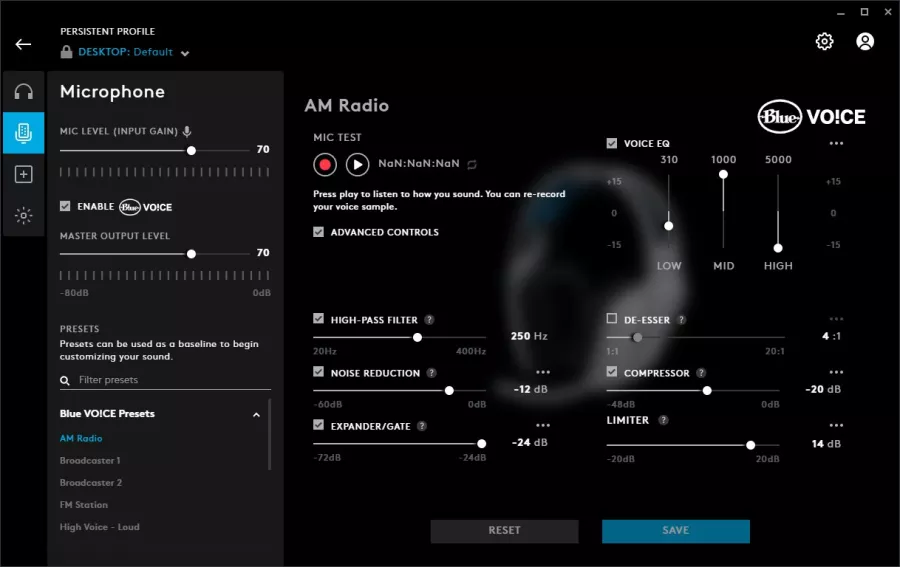Select the High Voice - Loud preset
The height and width of the screenshot is (567, 900).
tap(99, 527)
